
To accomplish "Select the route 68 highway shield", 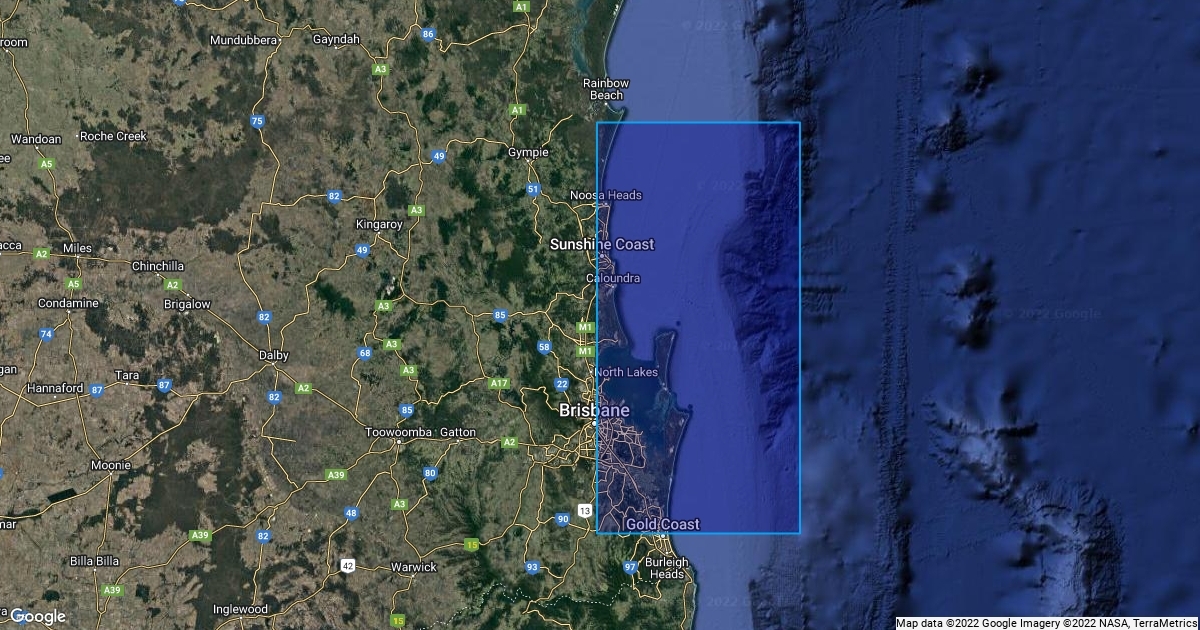I will click(365, 353).
